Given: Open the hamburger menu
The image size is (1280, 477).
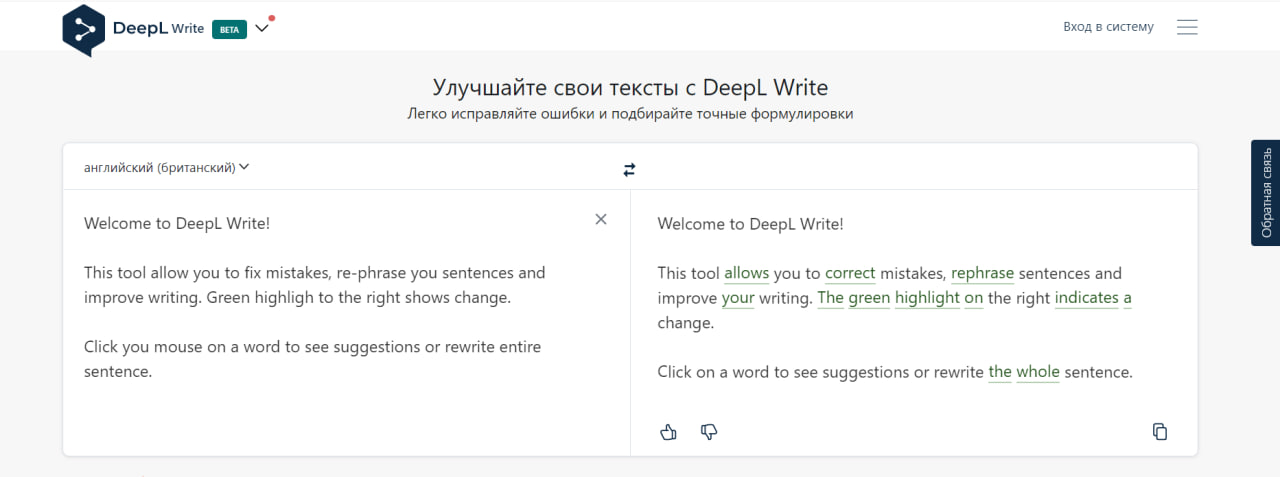Looking at the screenshot, I should point(1187,27).
